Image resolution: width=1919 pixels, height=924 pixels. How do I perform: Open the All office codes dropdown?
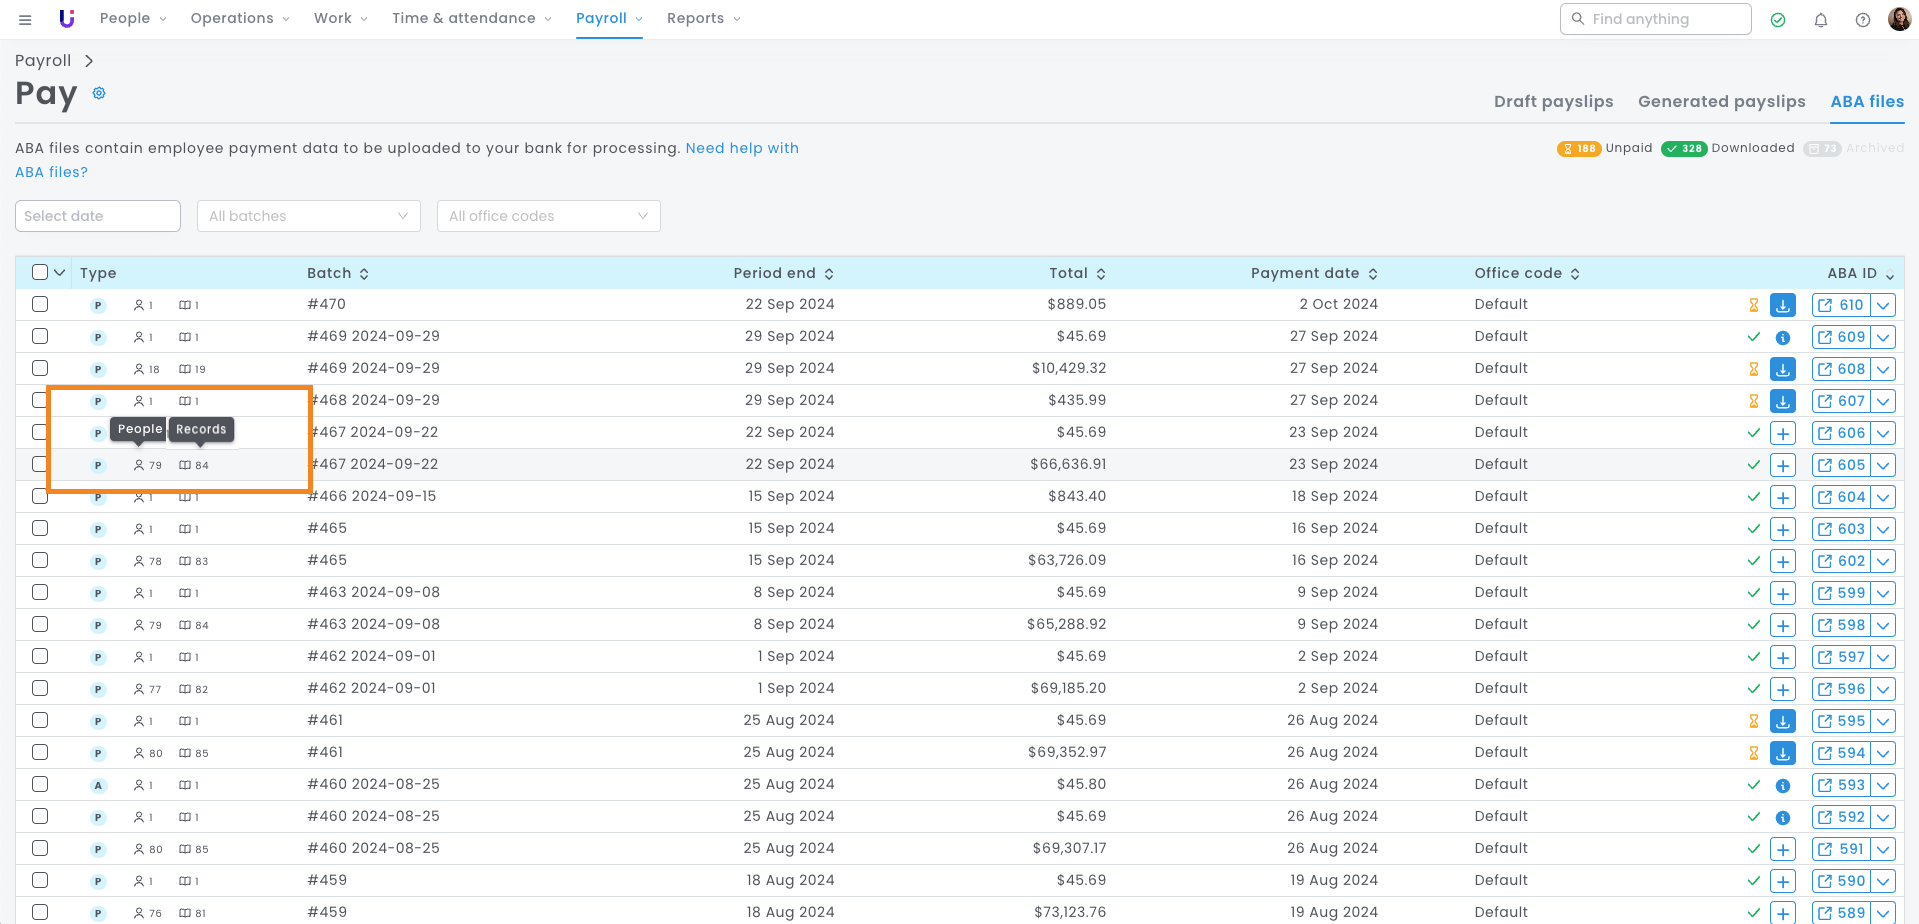(548, 216)
